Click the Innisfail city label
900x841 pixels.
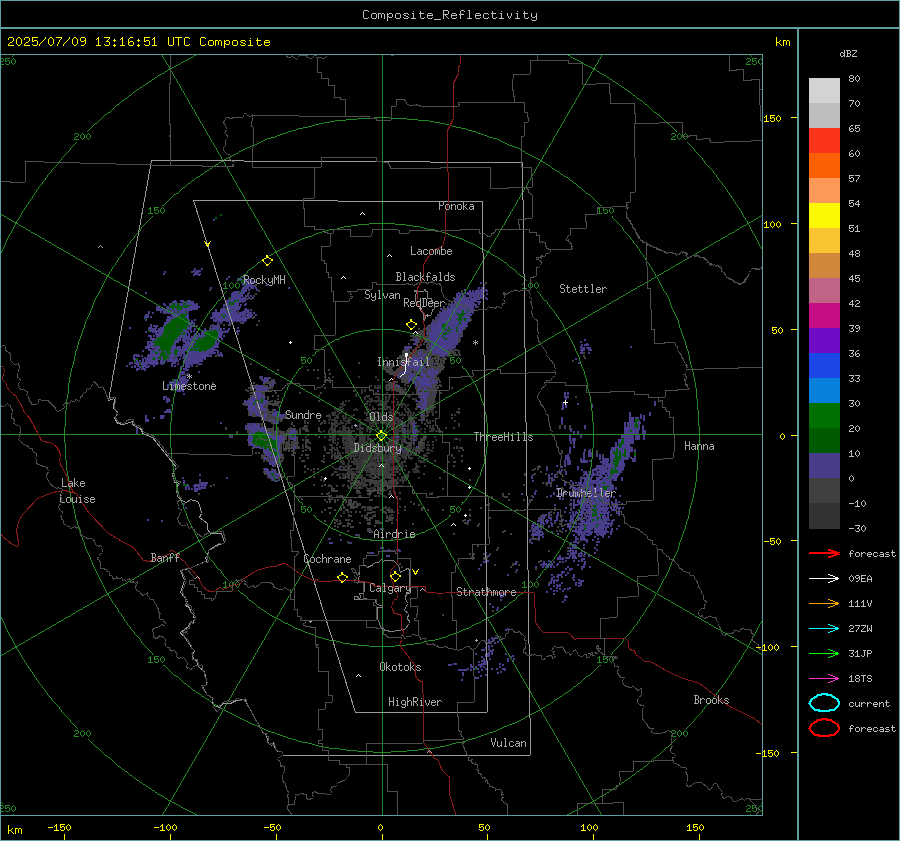tap(403, 362)
